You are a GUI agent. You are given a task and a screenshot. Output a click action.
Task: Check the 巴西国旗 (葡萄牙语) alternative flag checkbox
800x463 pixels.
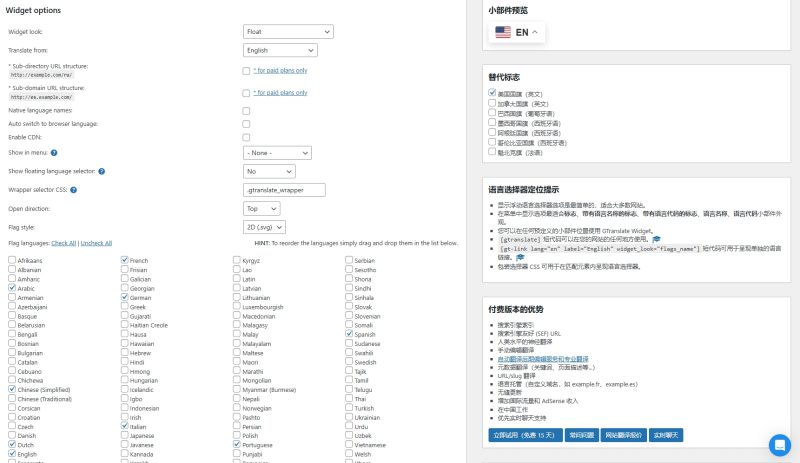click(492, 112)
